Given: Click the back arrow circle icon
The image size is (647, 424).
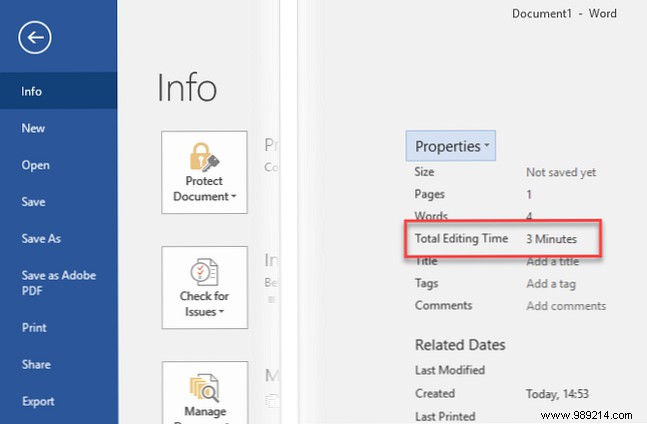Looking at the screenshot, I should tap(35, 38).
